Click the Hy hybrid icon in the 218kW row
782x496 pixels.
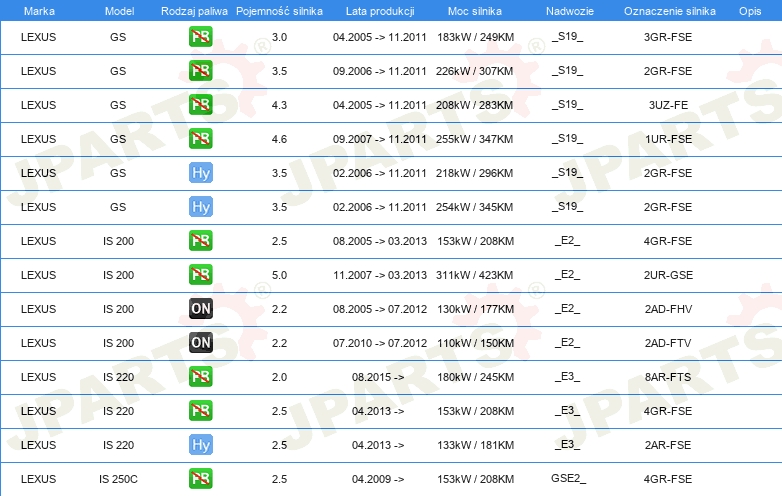tap(200, 173)
